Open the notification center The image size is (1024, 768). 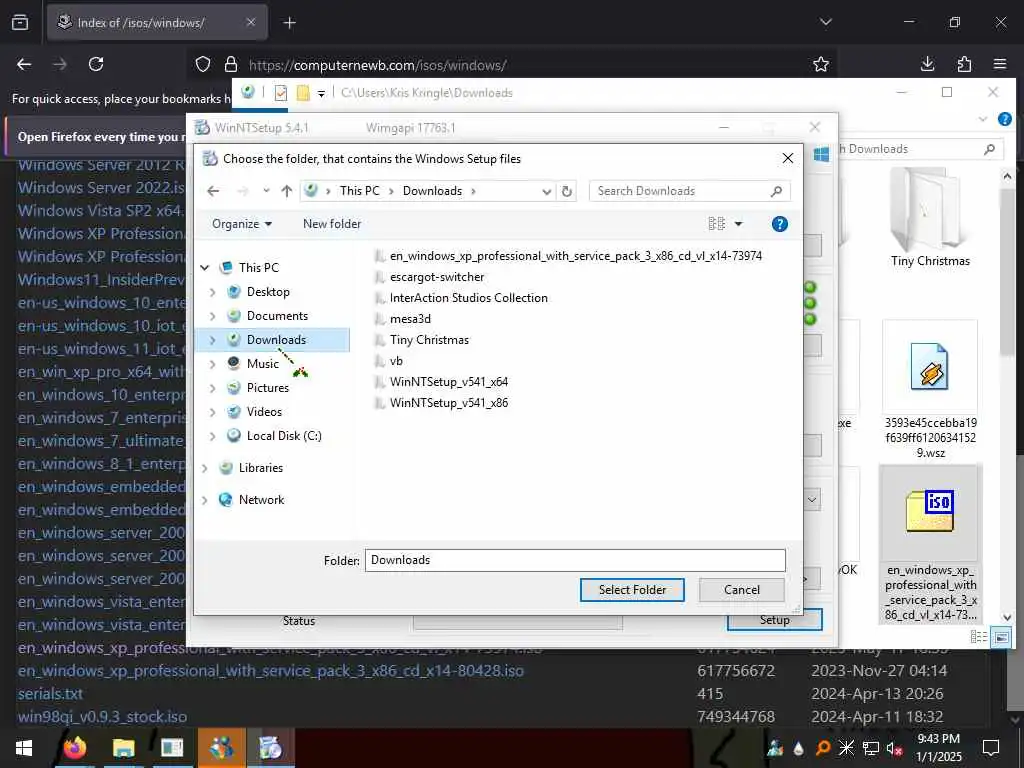[991, 748]
